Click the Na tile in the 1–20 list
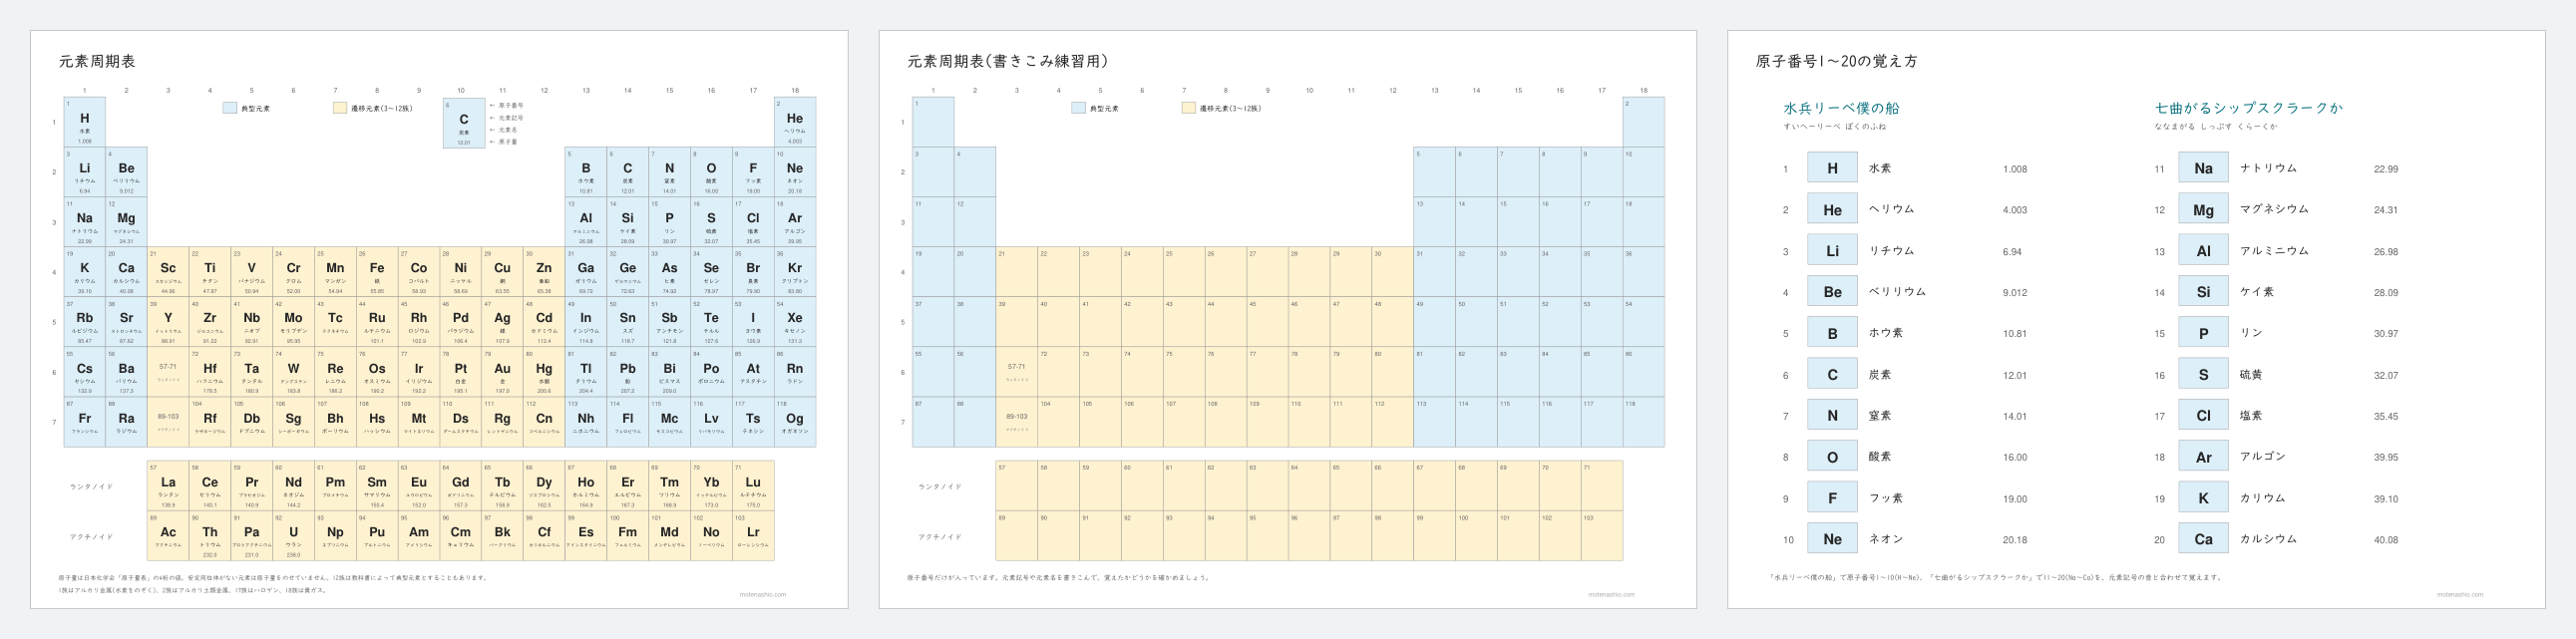Viewport: 2576px width, 639px height. pos(2203,168)
